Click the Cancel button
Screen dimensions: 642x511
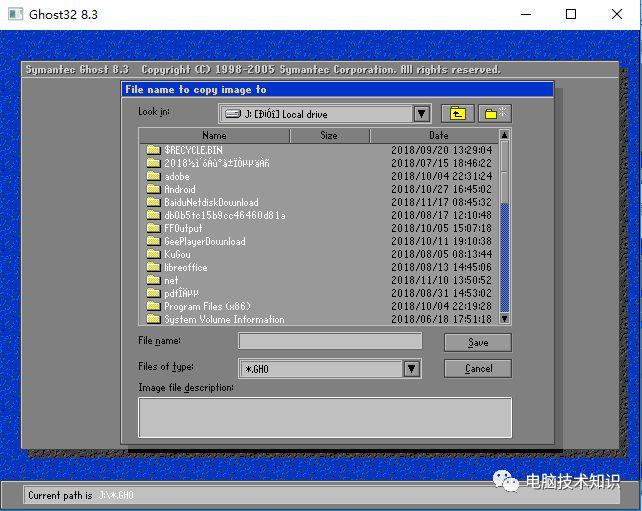pyautogui.click(x=478, y=369)
